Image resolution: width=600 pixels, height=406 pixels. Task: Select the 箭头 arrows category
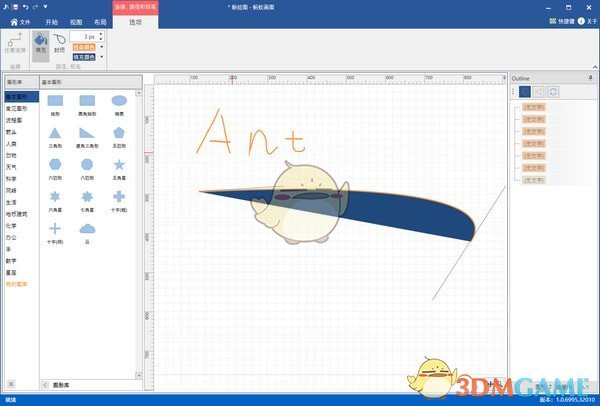pyautogui.click(x=11, y=132)
